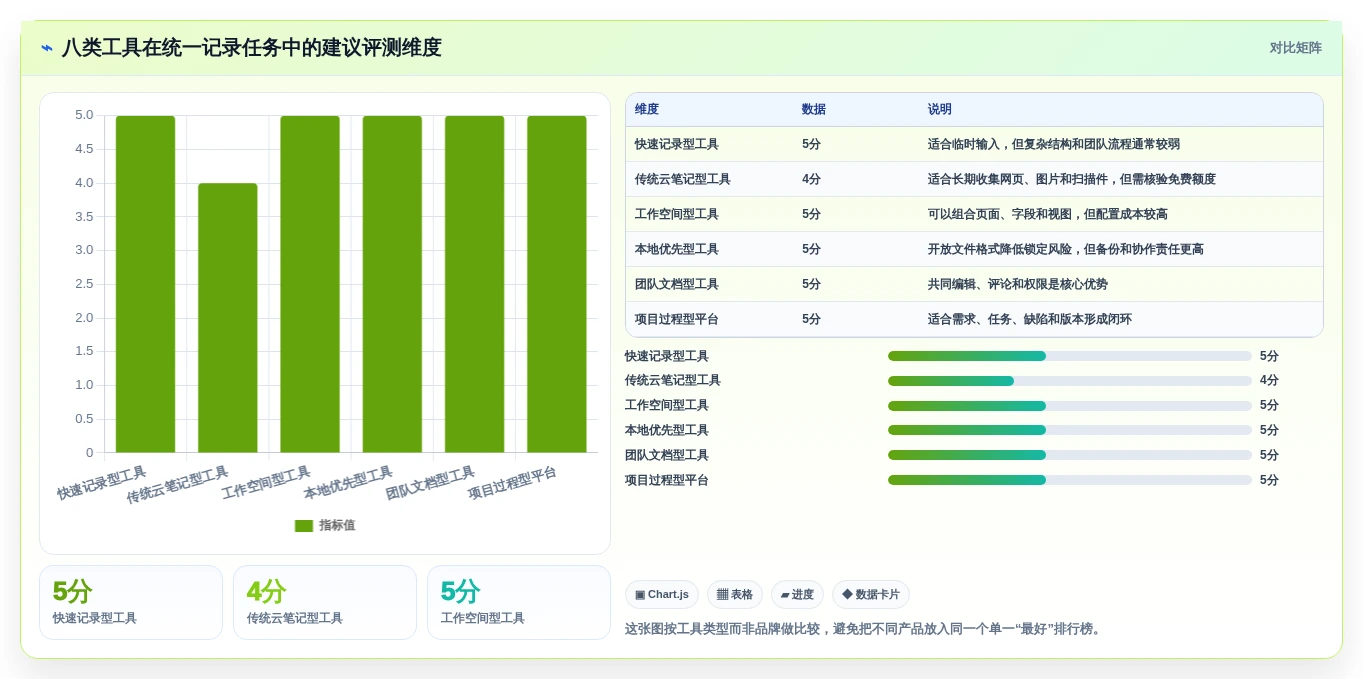The width and height of the screenshot is (1363, 679).
Task: Click the 维度 column header
Action: click(646, 110)
